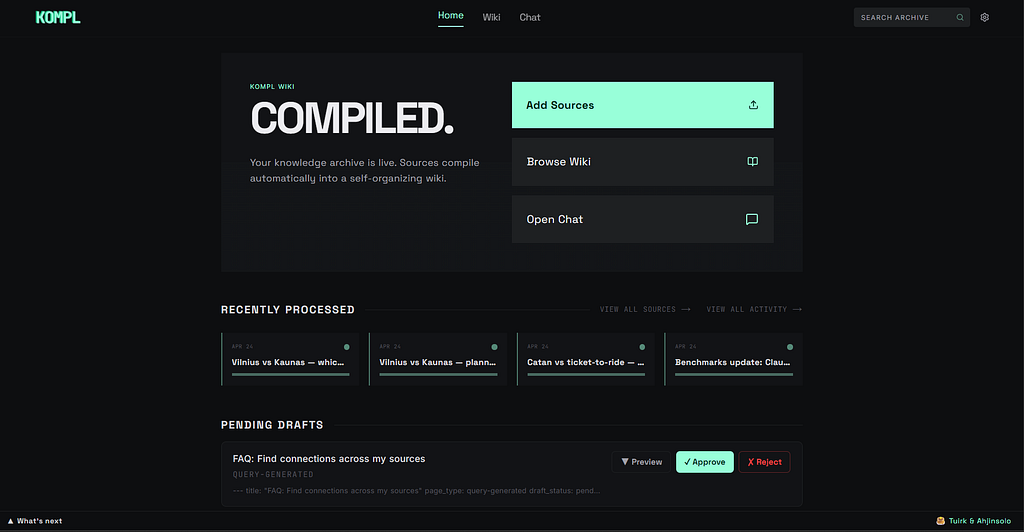
Task: Click chat bubble icon in Open Chat
Action: [752, 219]
